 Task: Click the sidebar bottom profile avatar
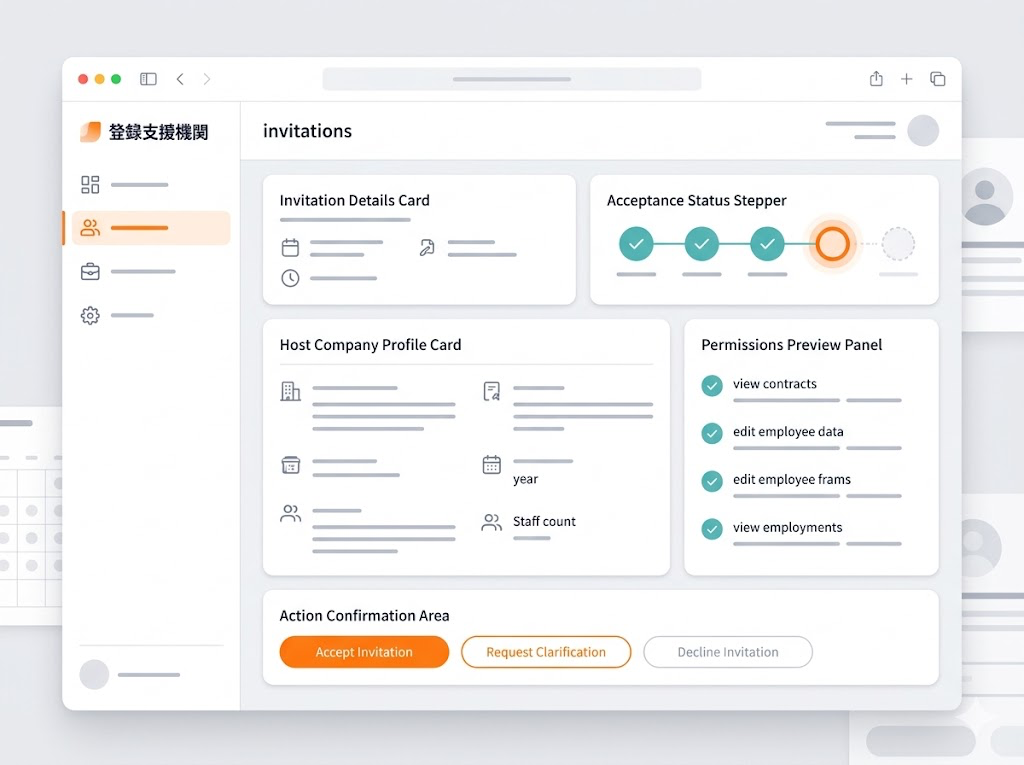[94, 674]
